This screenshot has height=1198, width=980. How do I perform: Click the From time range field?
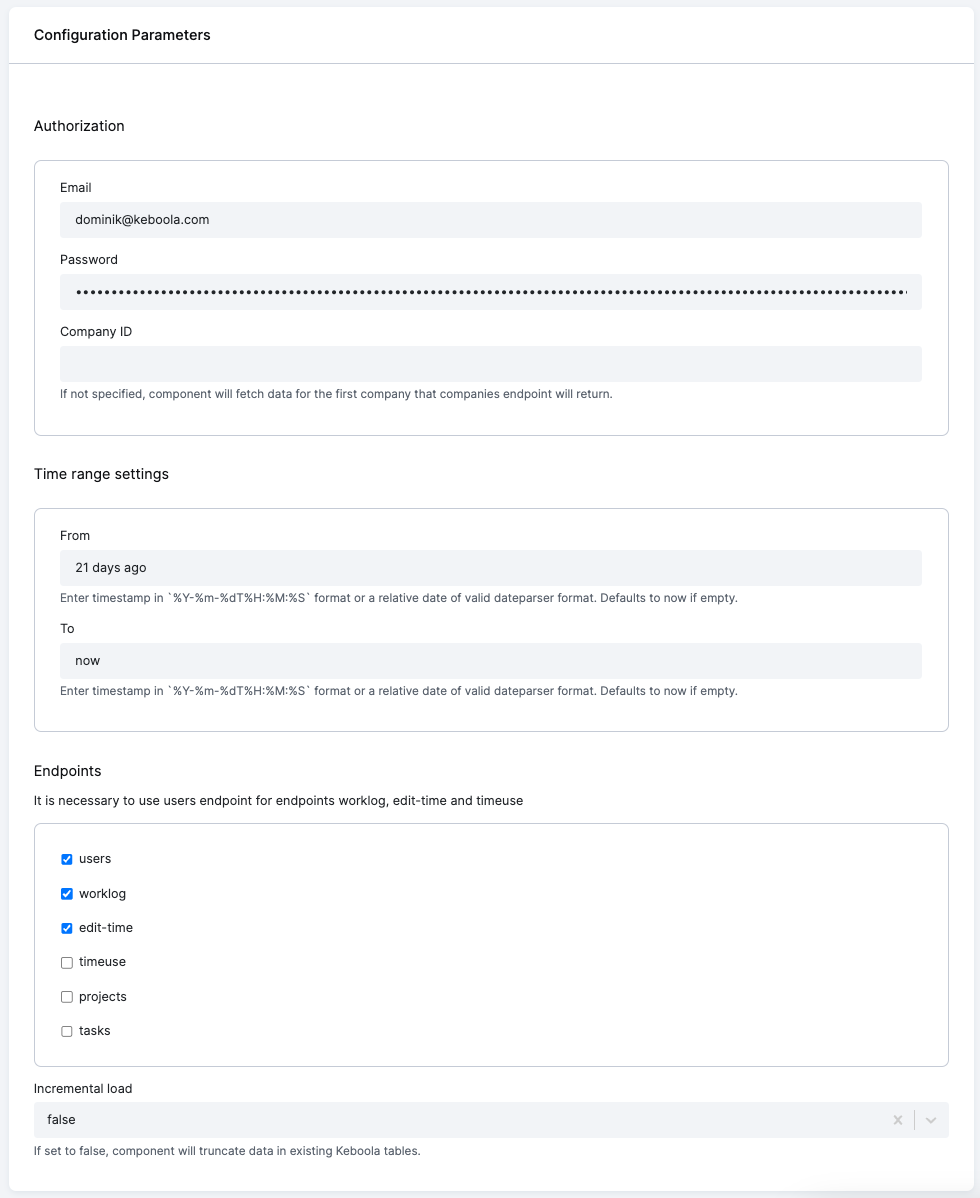point(490,568)
